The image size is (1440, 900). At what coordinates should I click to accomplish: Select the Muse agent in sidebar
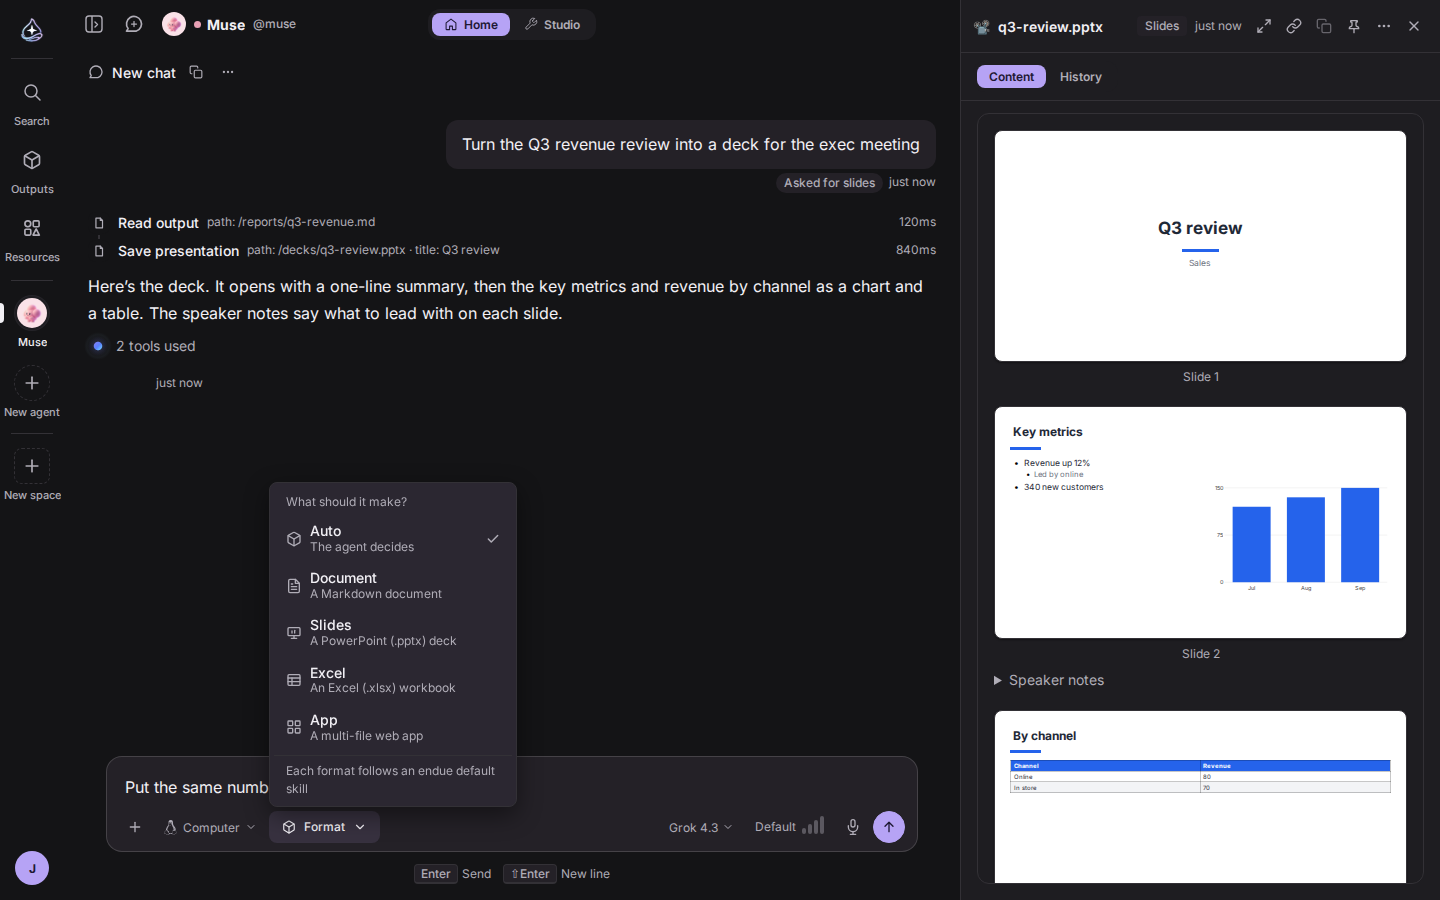[32, 323]
